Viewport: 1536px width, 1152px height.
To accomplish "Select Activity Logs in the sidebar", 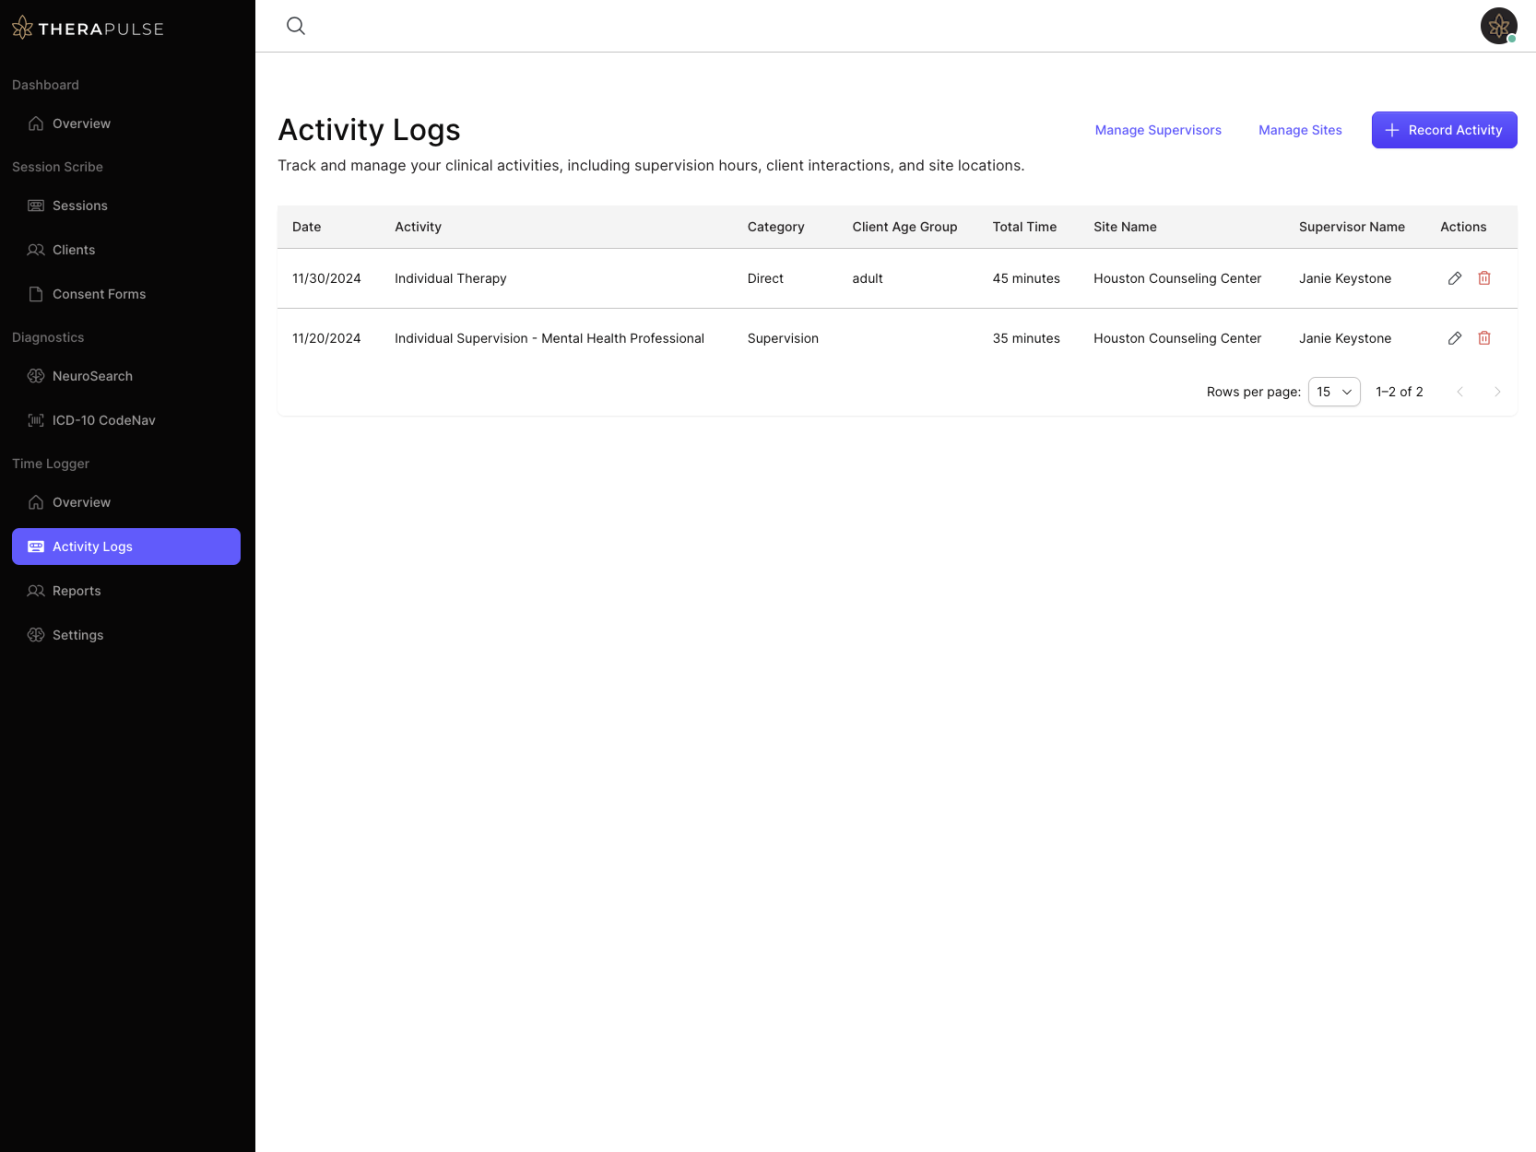I will click(x=92, y=546).
